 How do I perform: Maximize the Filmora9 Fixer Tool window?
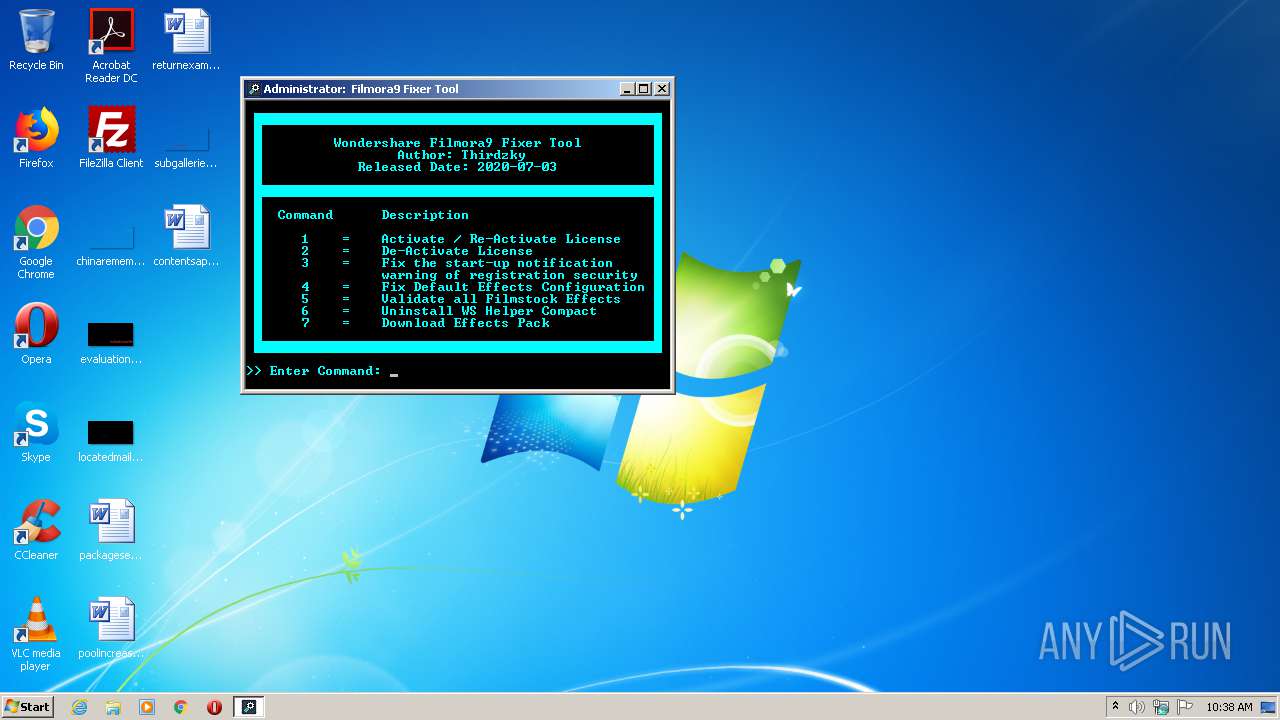(644, 89)
